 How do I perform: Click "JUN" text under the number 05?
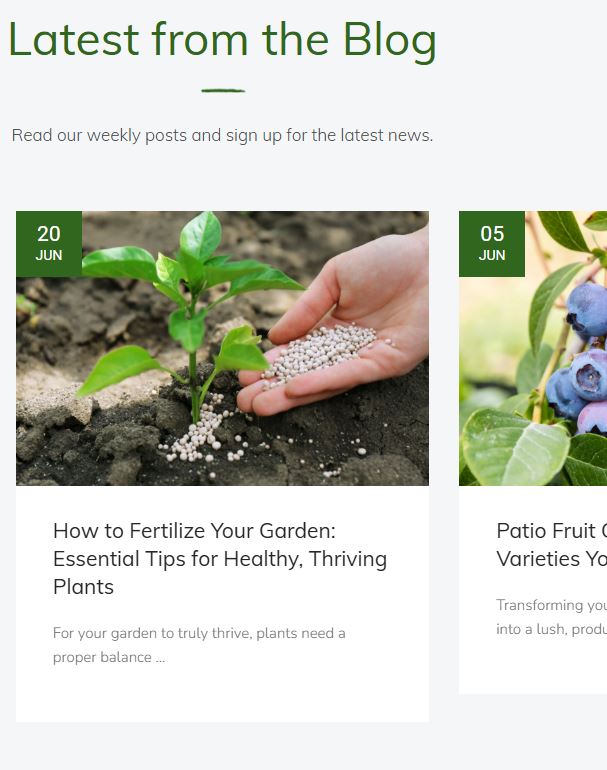pos(492,256)
